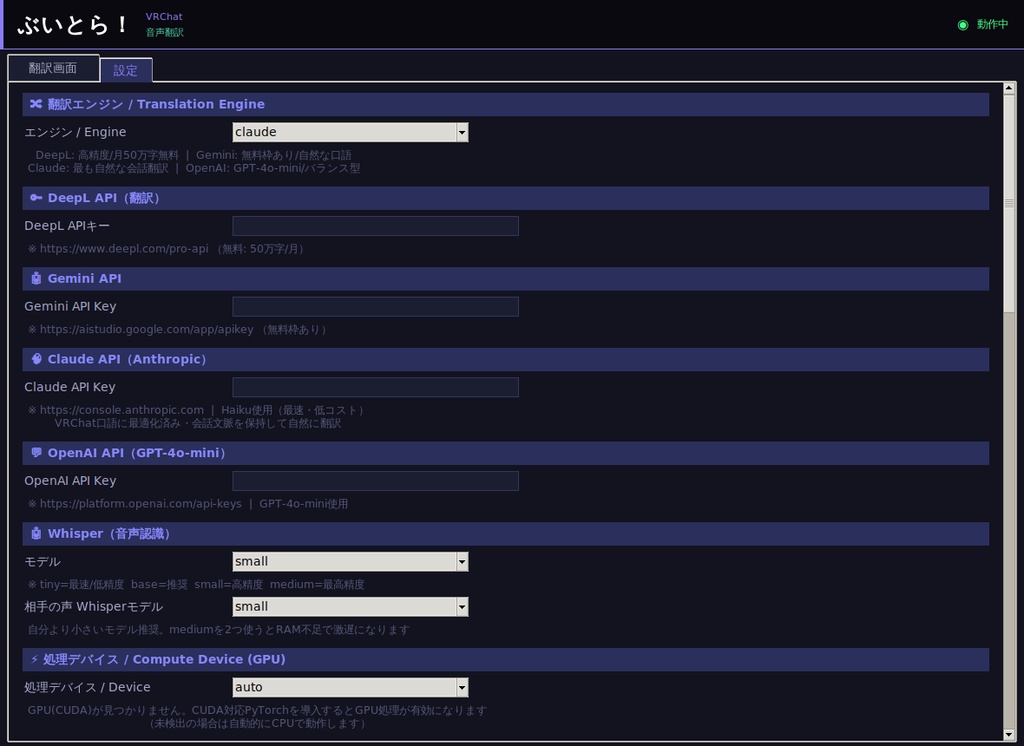Image resolution: width=1024 pixels, height=746 pixels.
Task: Click the key icon in DeepL API header
Action: [36, 198]
